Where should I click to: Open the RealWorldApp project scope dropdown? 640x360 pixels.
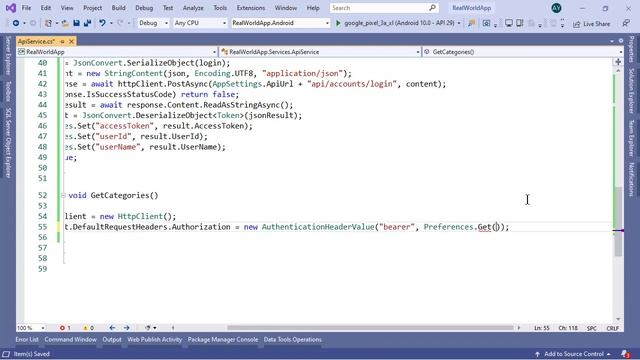click(x=117, y=52)
